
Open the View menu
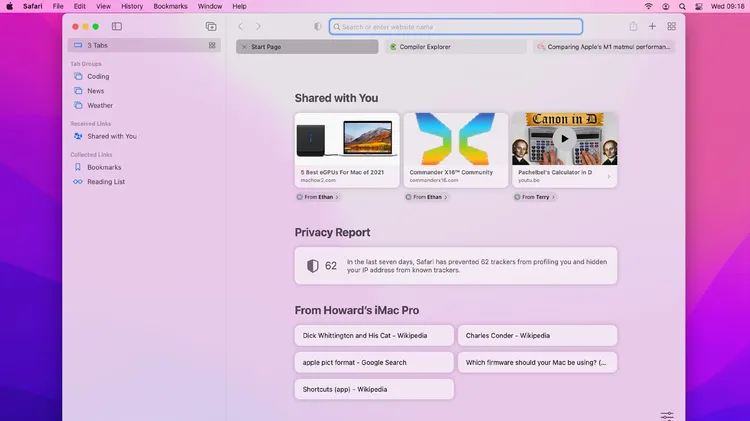tap(103, 6)
